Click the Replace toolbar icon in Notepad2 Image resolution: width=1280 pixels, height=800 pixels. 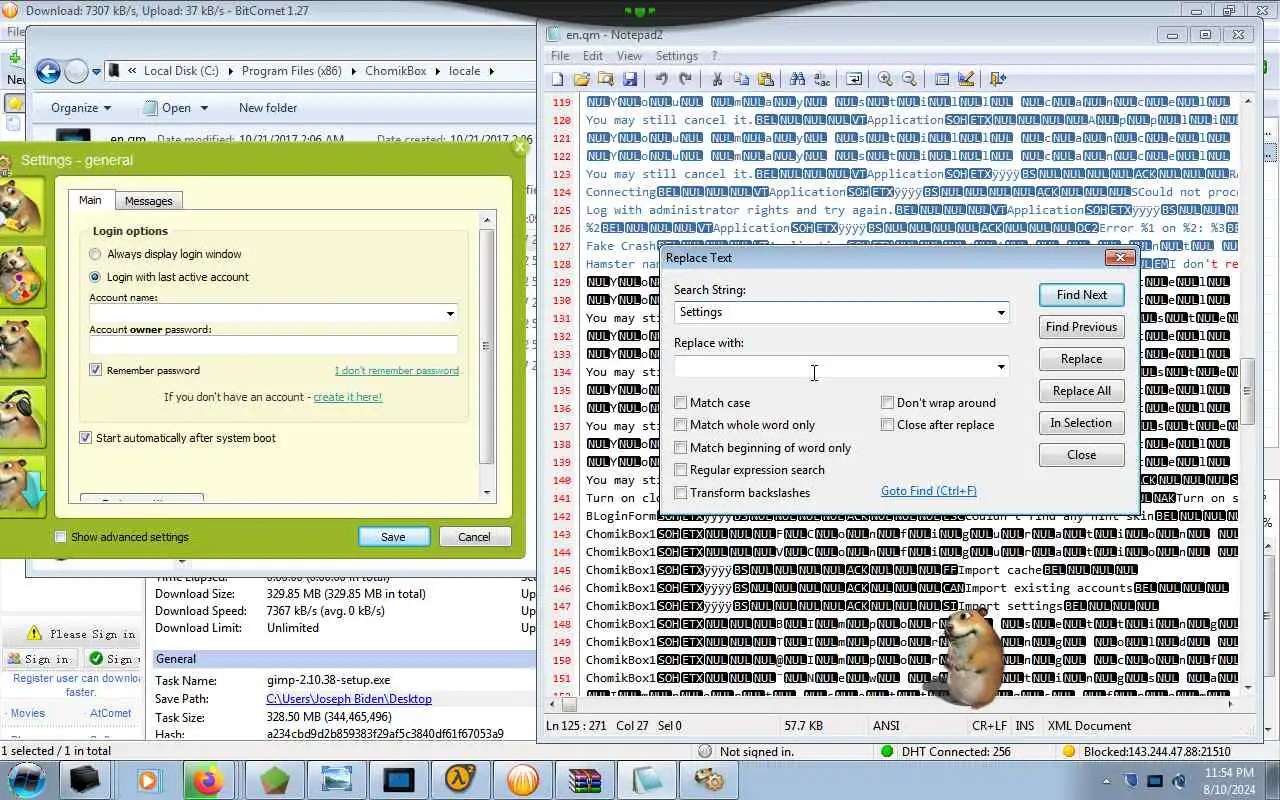coord(821,79)
